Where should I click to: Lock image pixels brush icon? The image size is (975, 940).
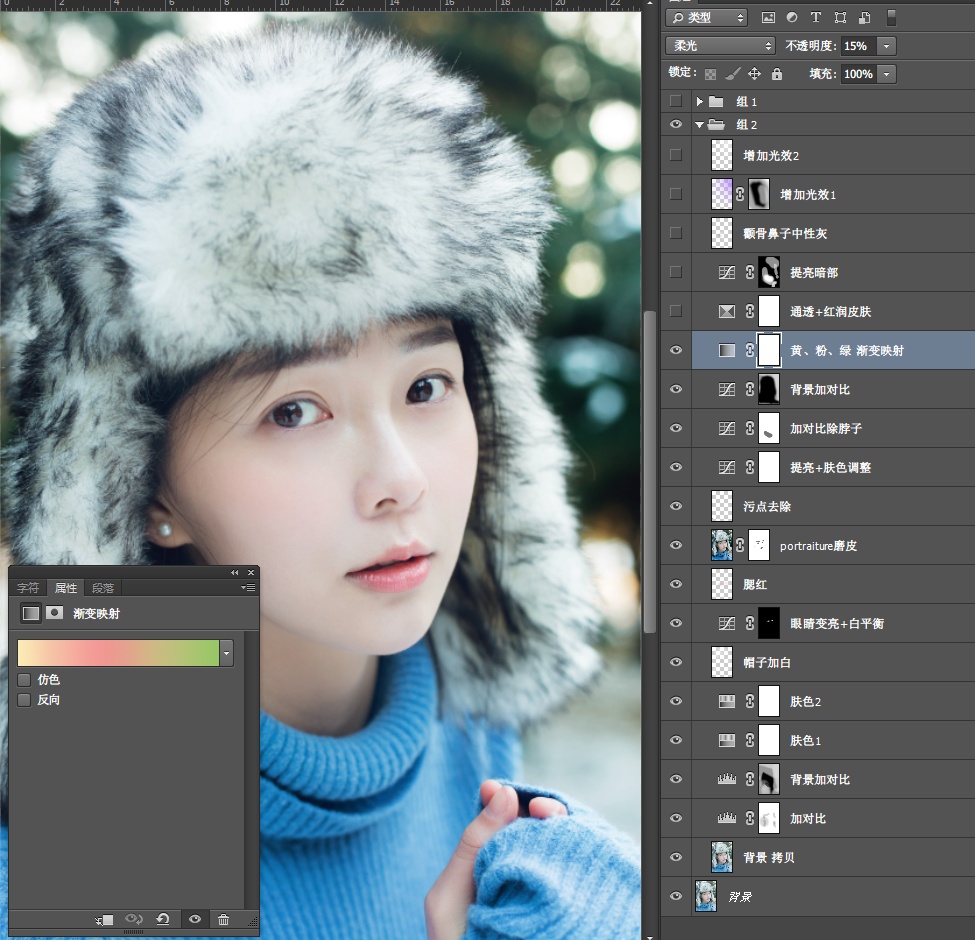click(732, 74)
